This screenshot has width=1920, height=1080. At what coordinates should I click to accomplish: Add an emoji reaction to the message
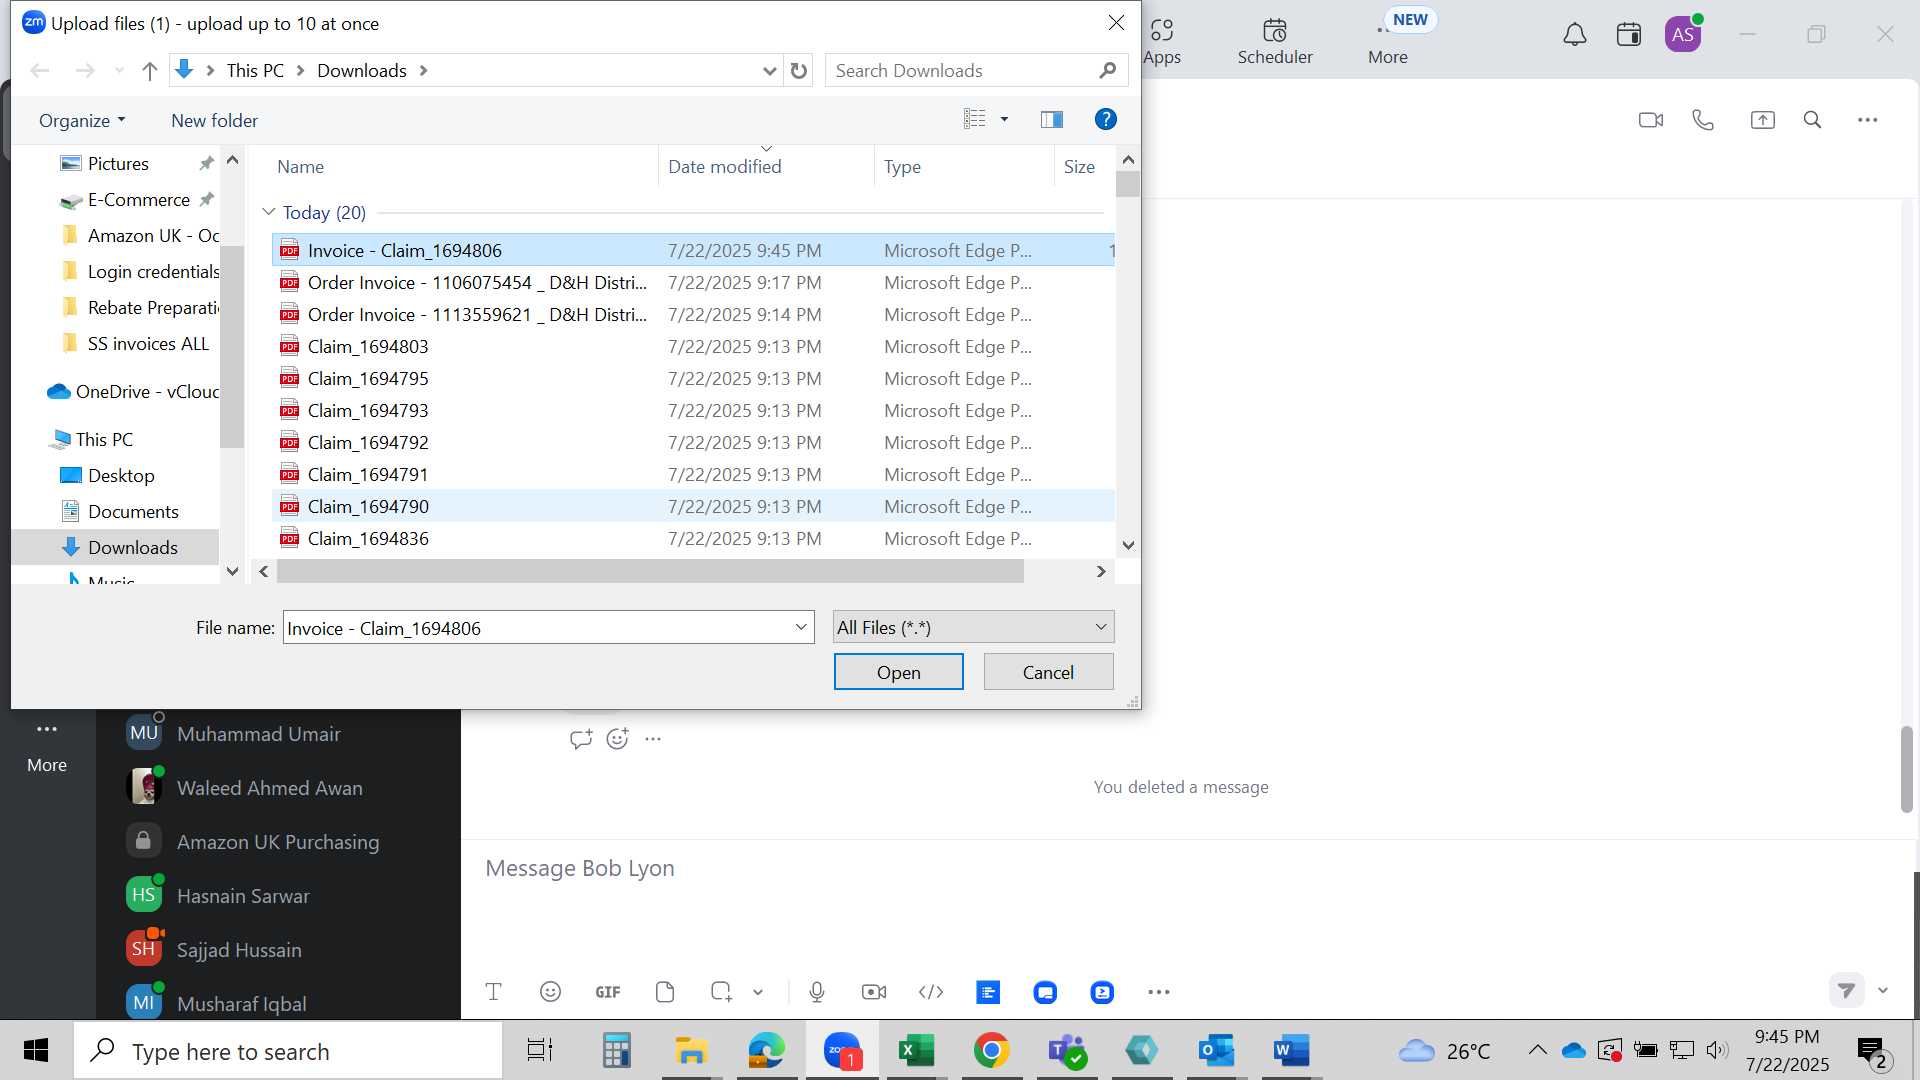pyautogui.click(x=618, y=739)
